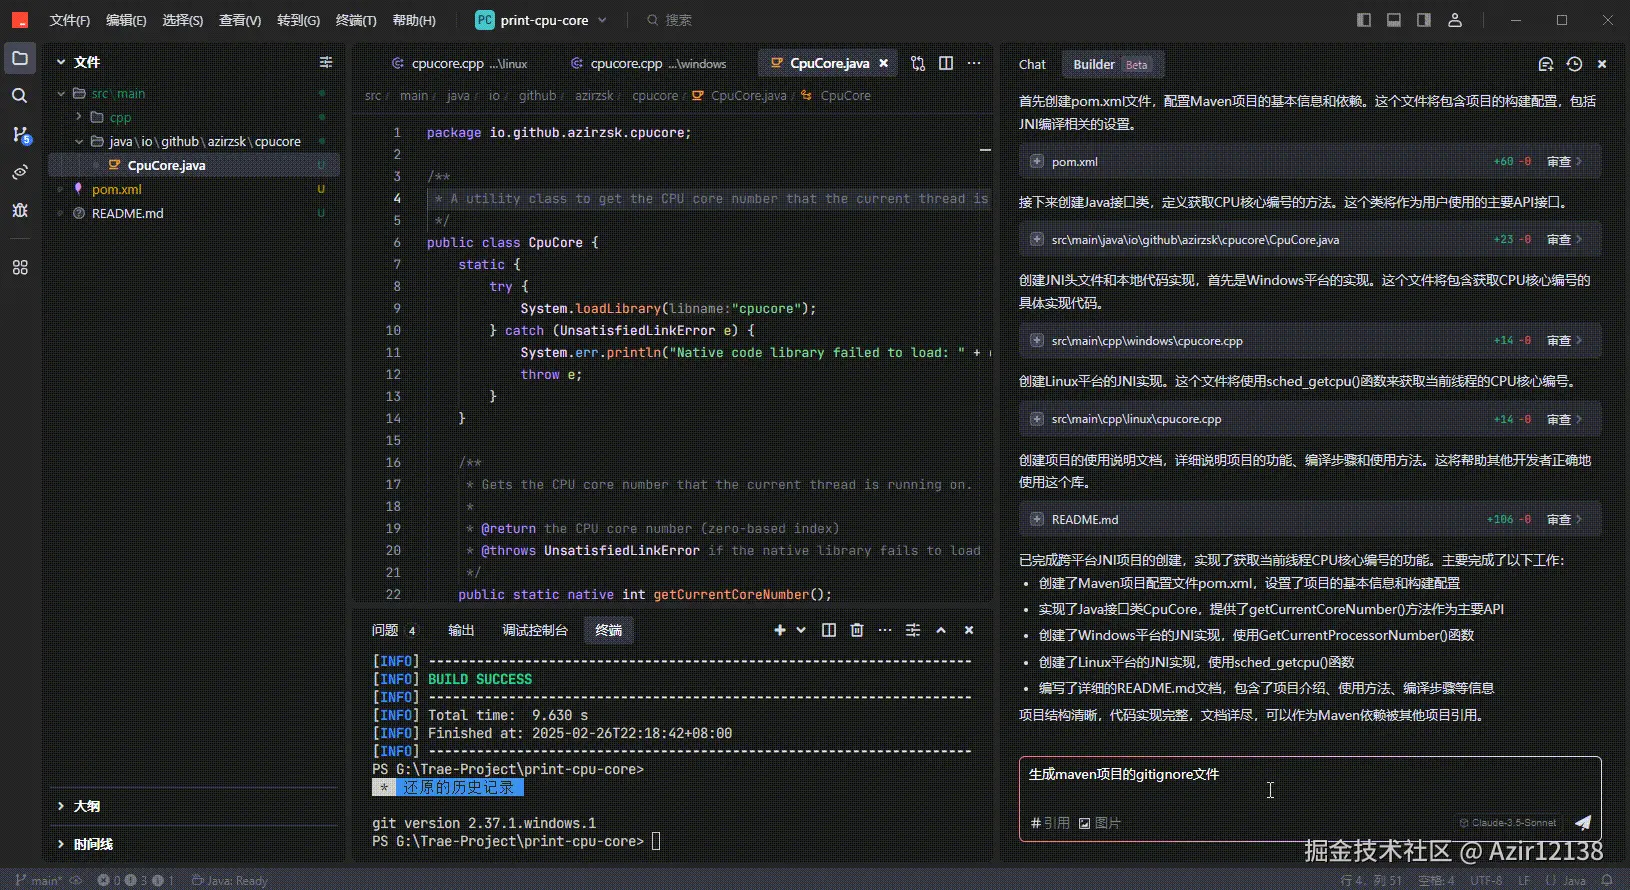Collapse the src\main folder
This screenshot has height=890, width=1630.
point(193,93)
